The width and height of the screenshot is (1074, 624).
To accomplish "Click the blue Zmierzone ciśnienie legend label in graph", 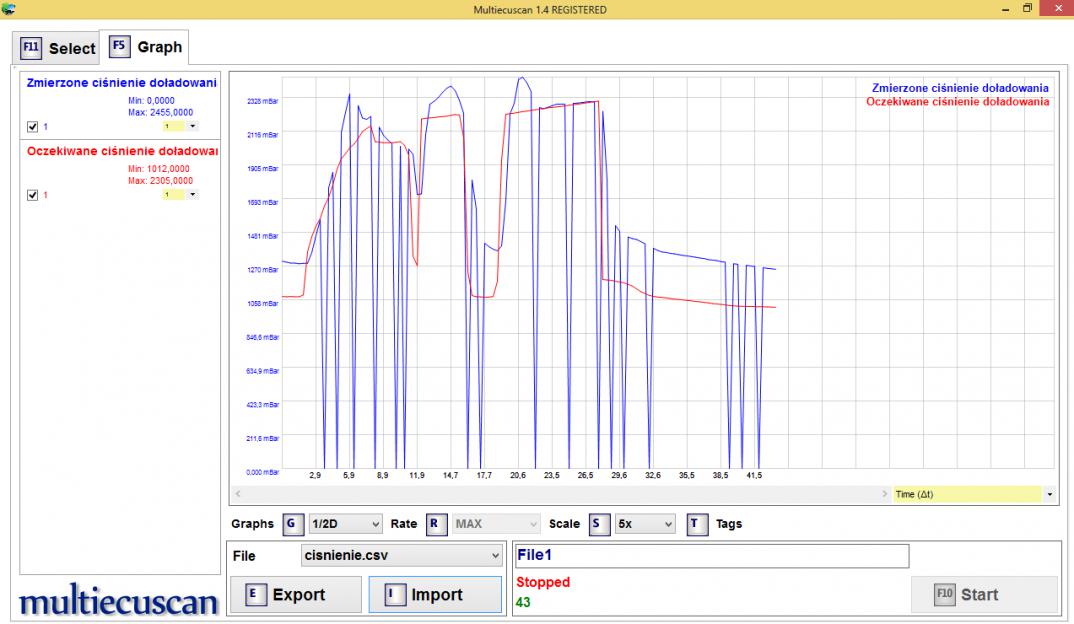I will click(x=960, y=88).
